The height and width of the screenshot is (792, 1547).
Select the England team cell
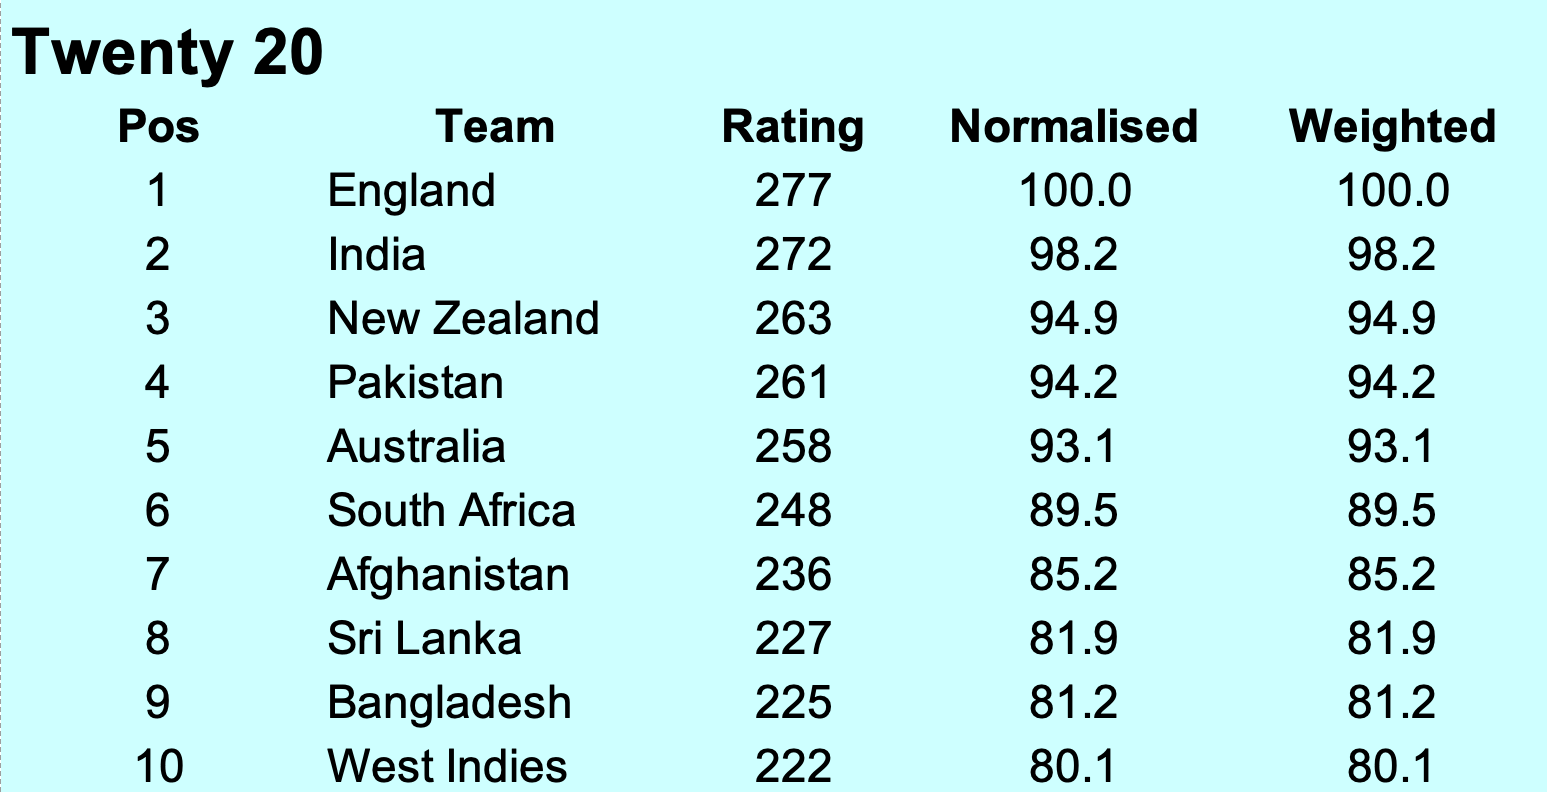coord(411,190)
